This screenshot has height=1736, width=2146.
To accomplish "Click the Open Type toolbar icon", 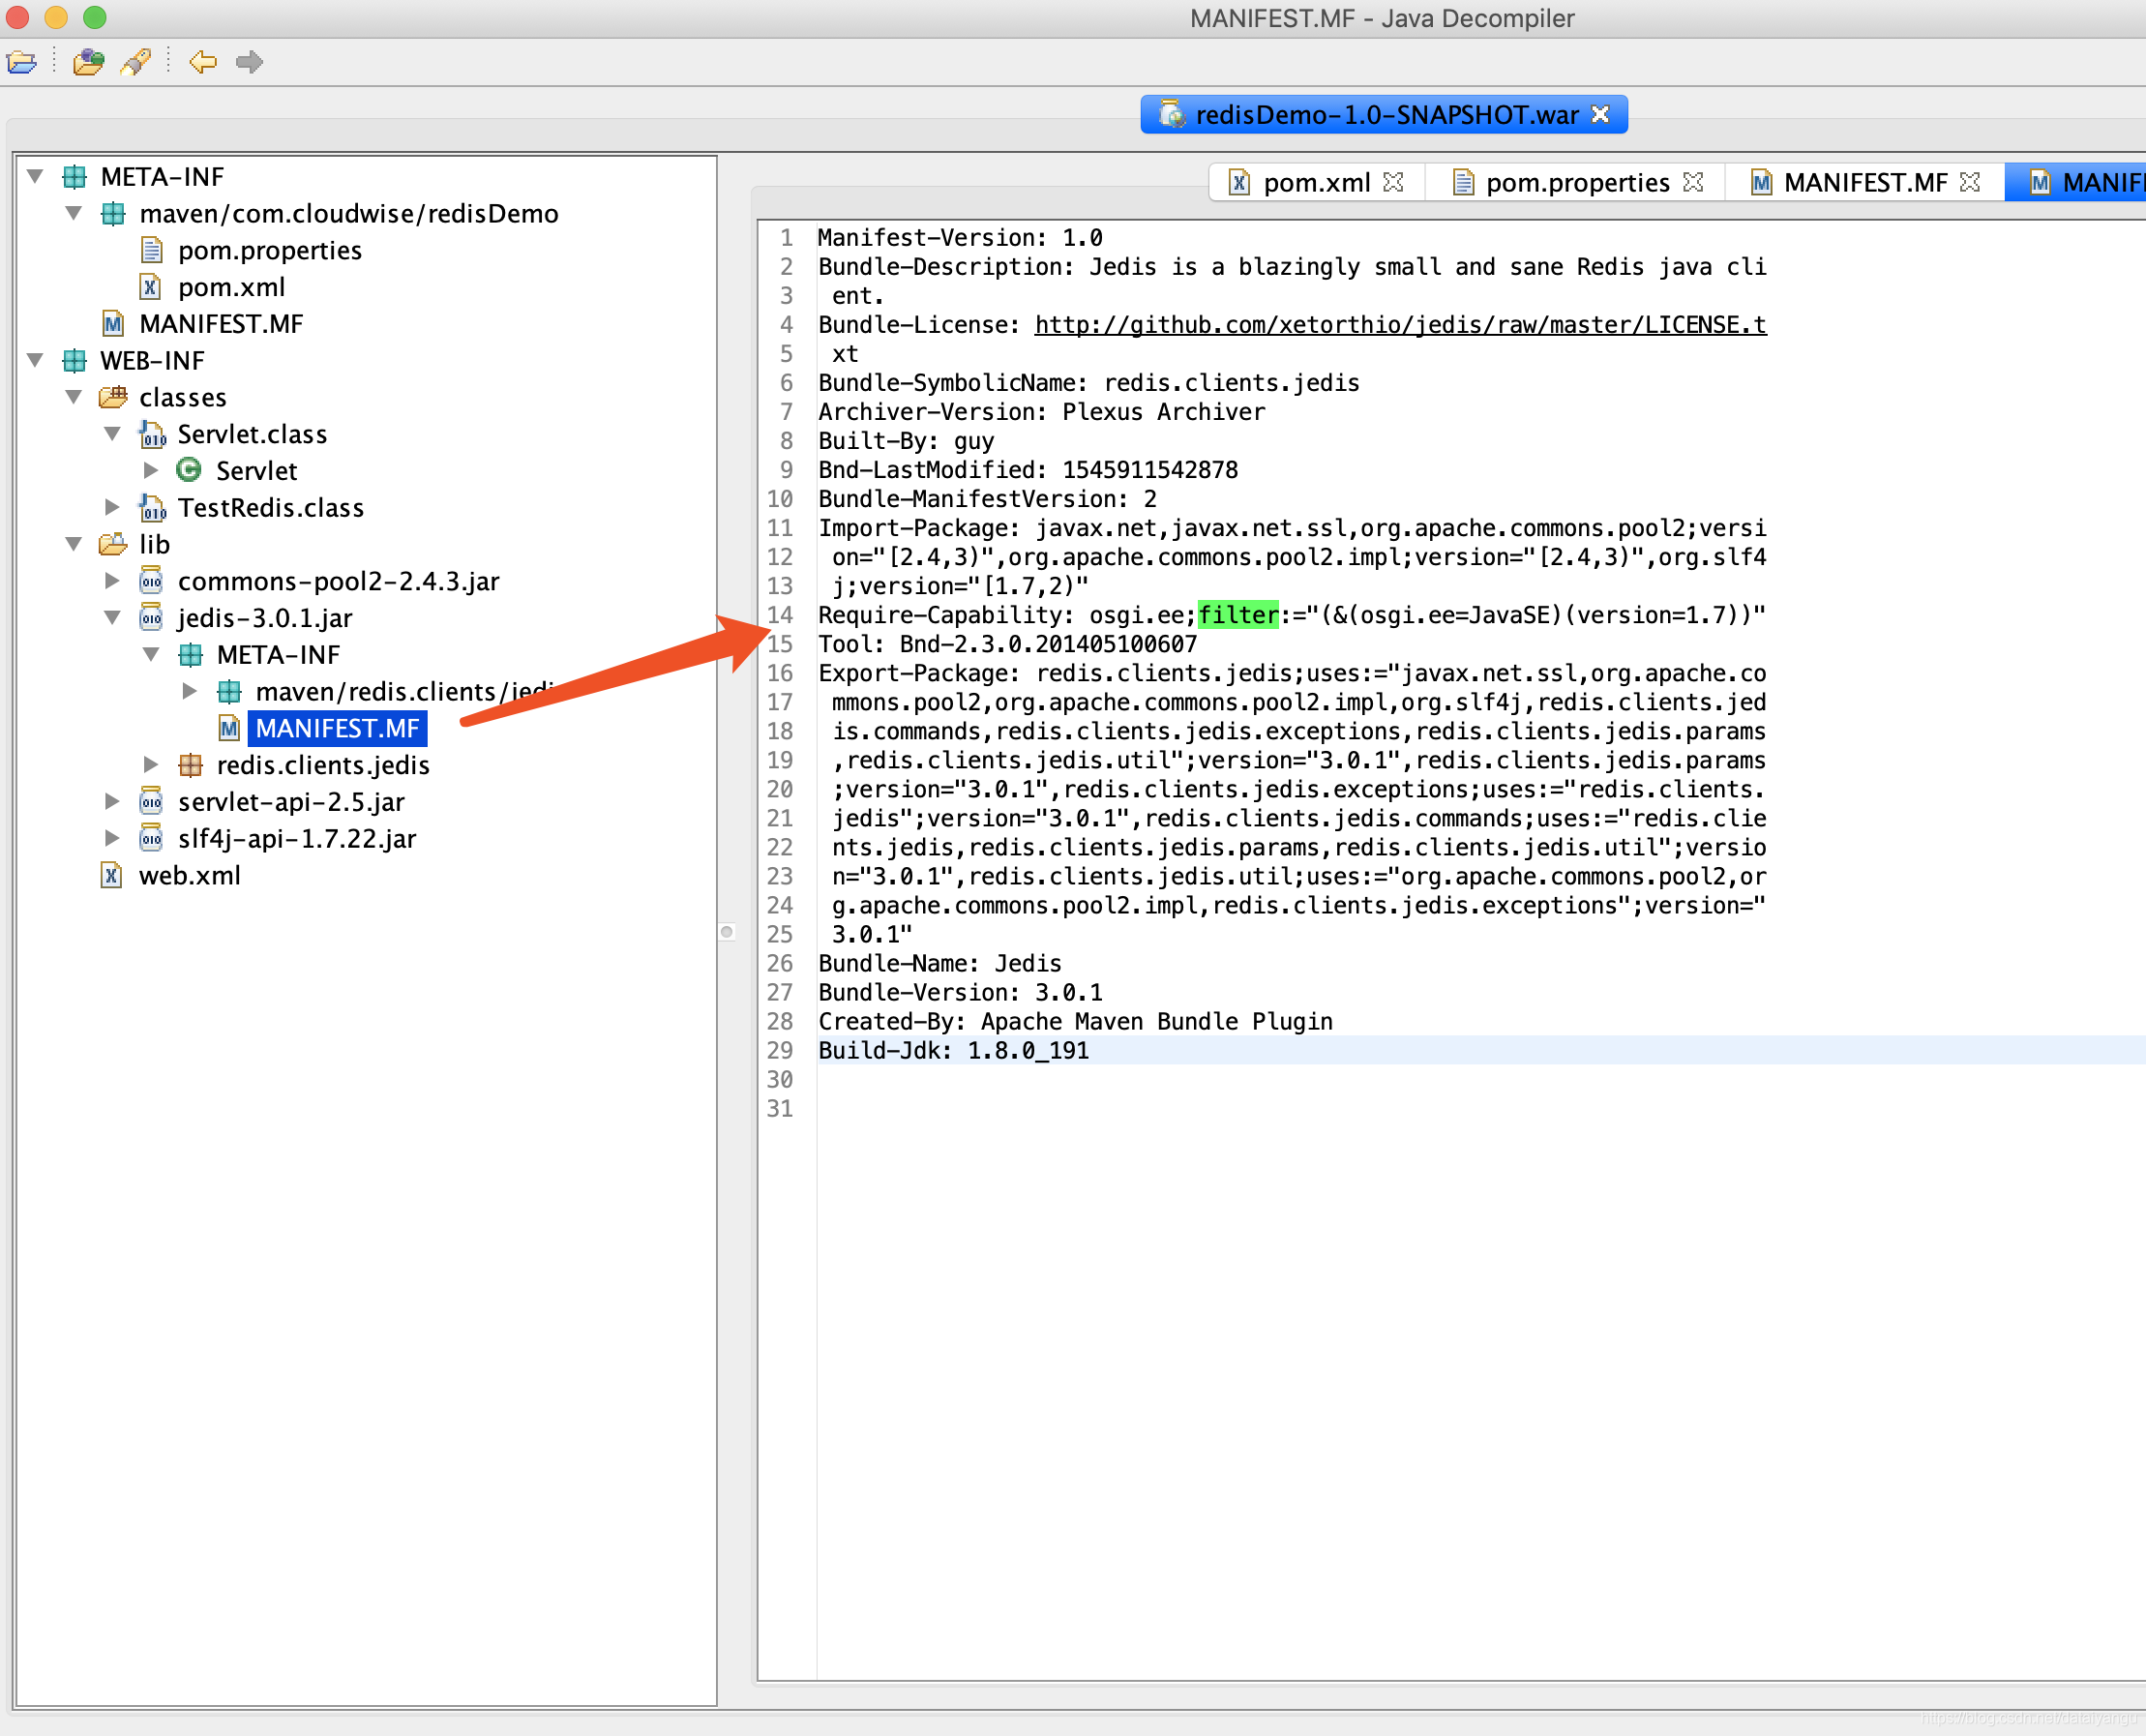I will coord(88,62).
